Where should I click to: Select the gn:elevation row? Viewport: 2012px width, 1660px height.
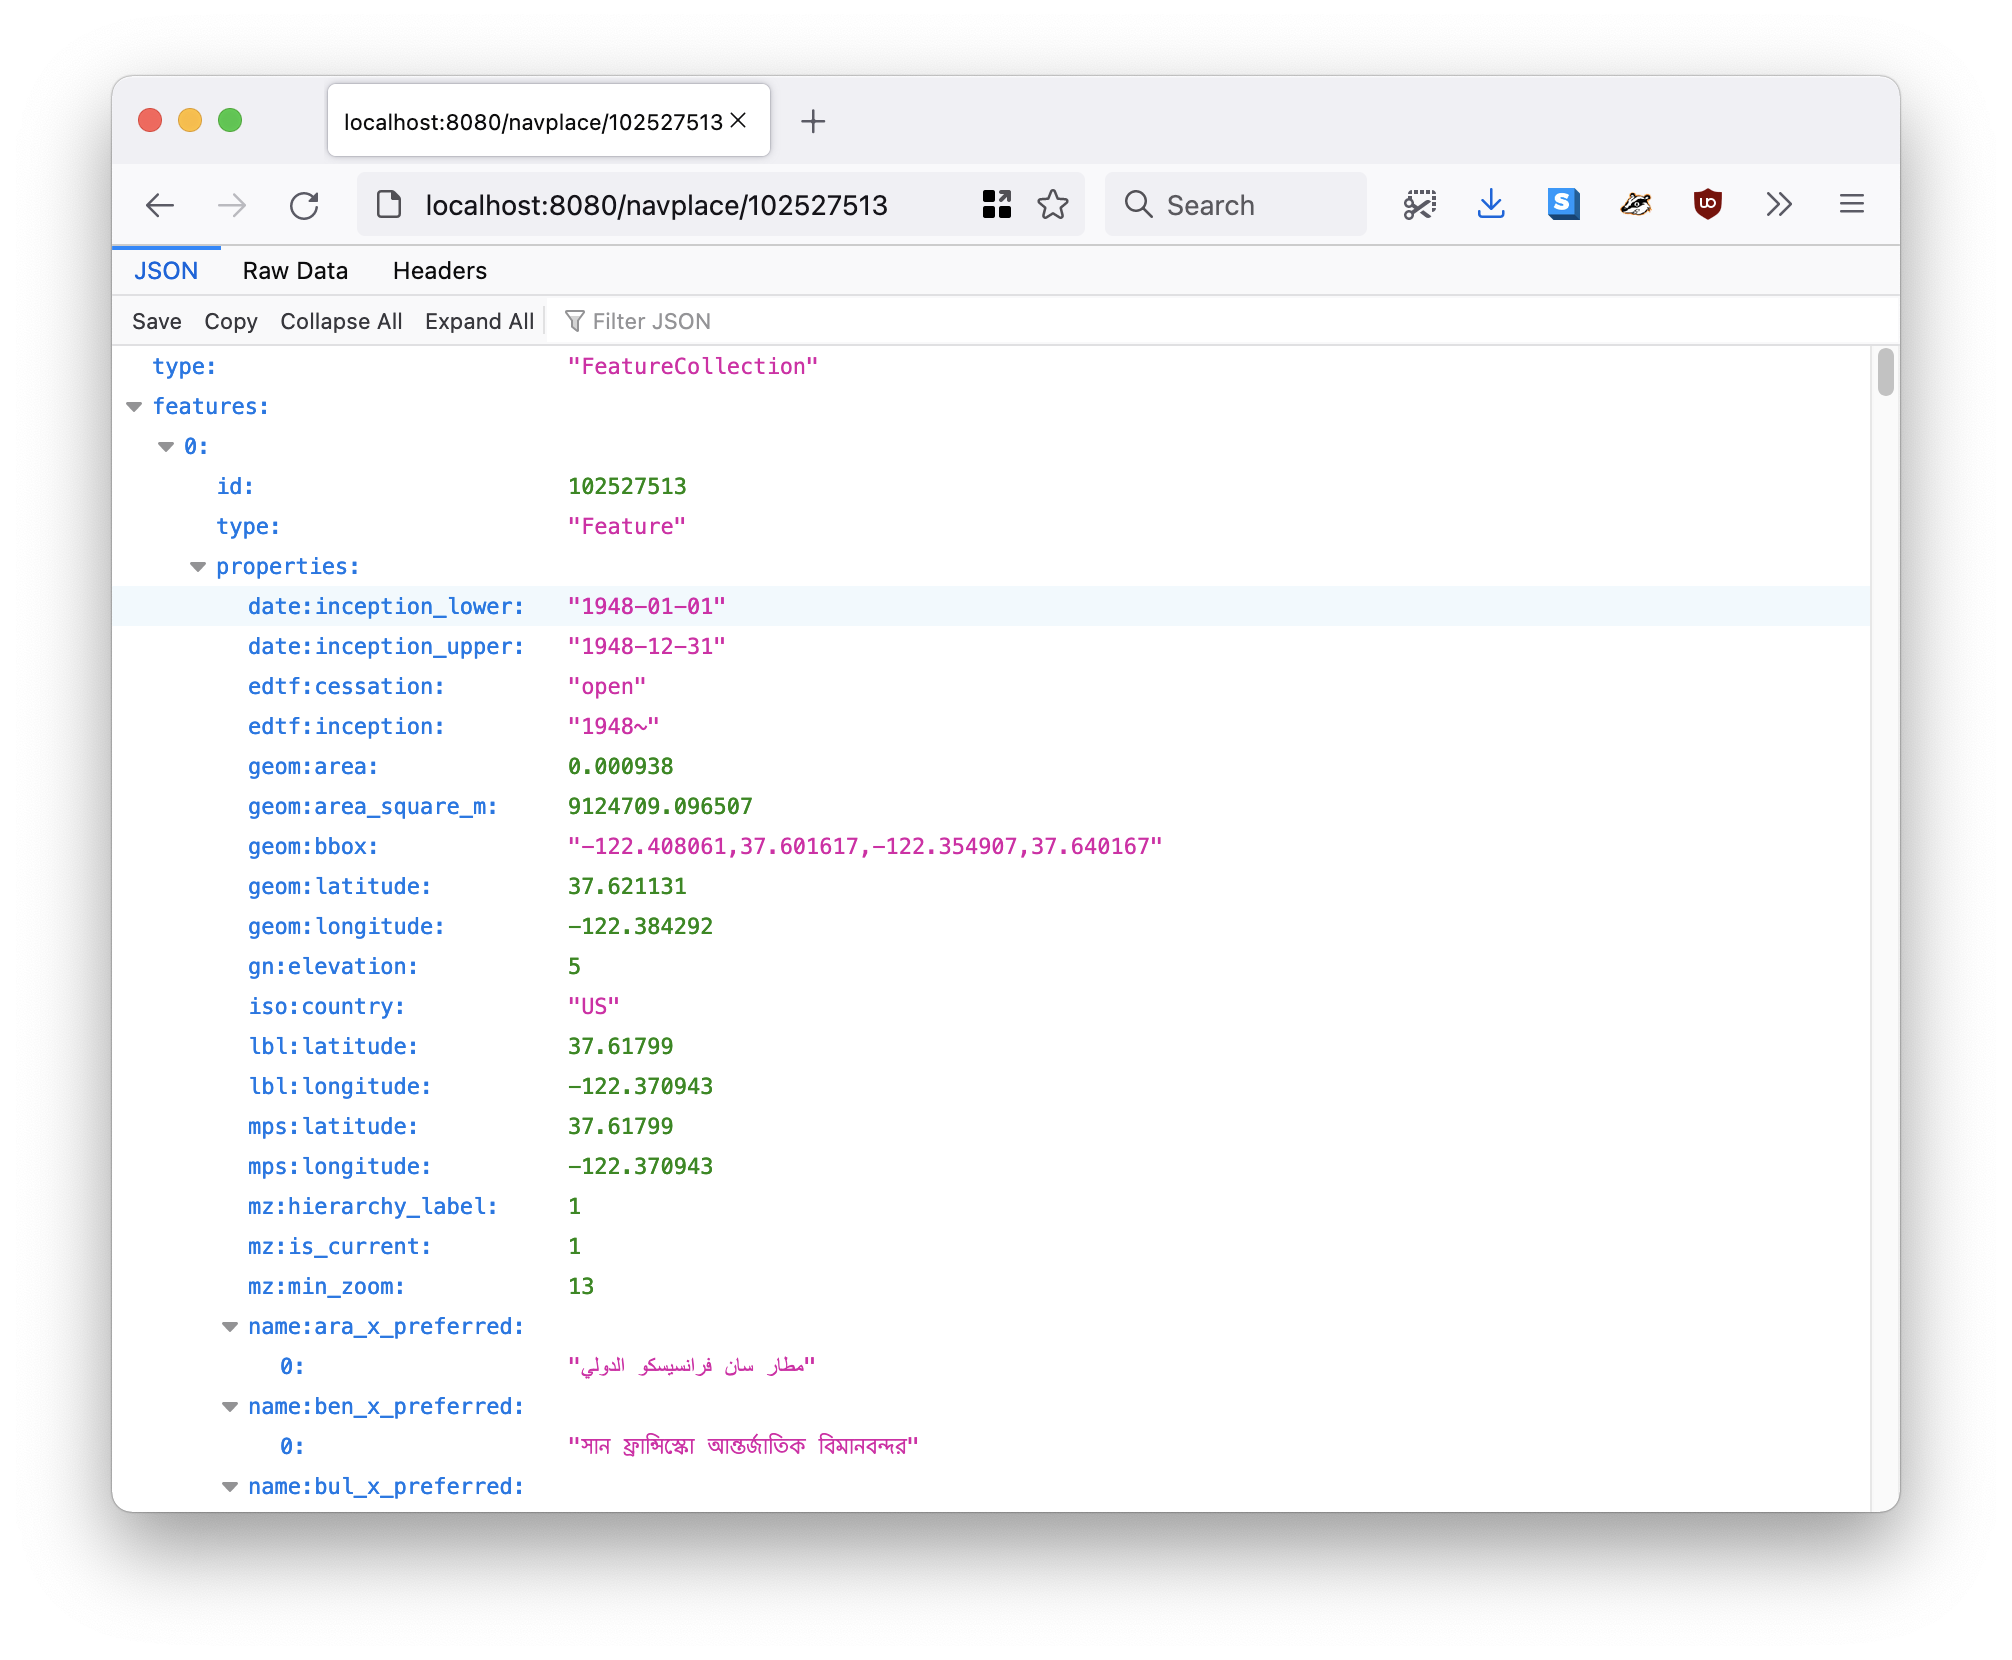[991, 966]
